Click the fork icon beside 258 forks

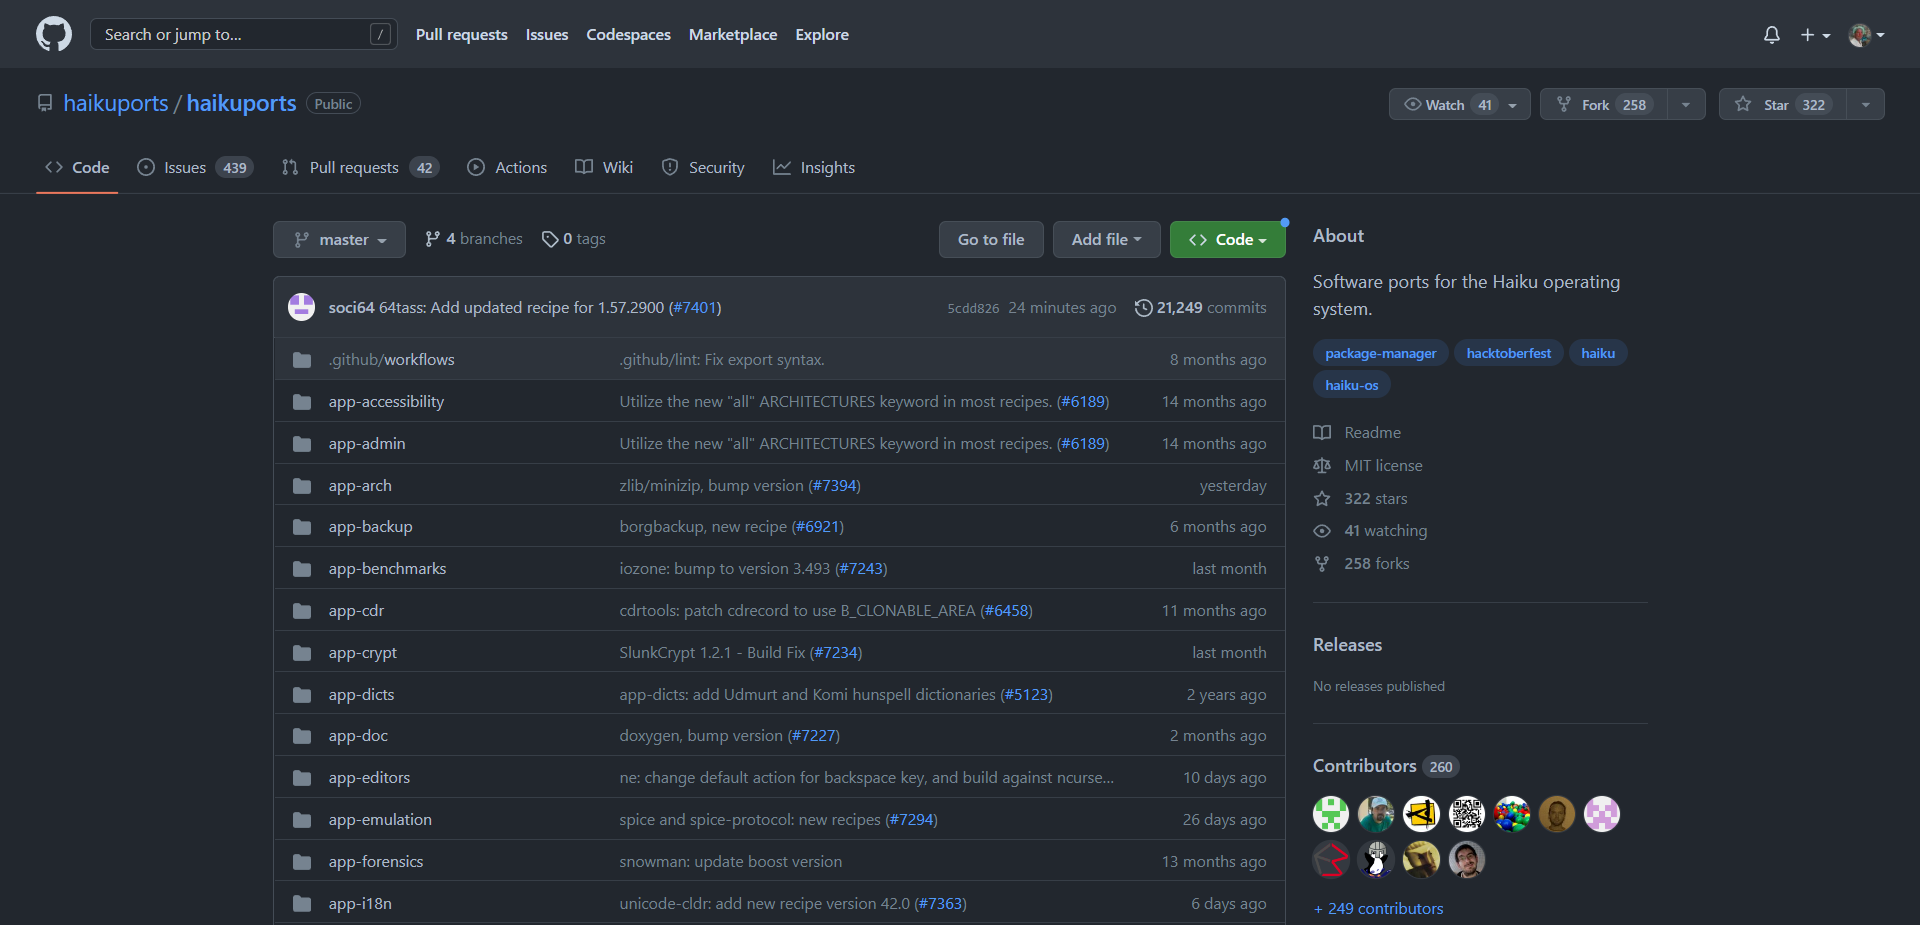1322,564
